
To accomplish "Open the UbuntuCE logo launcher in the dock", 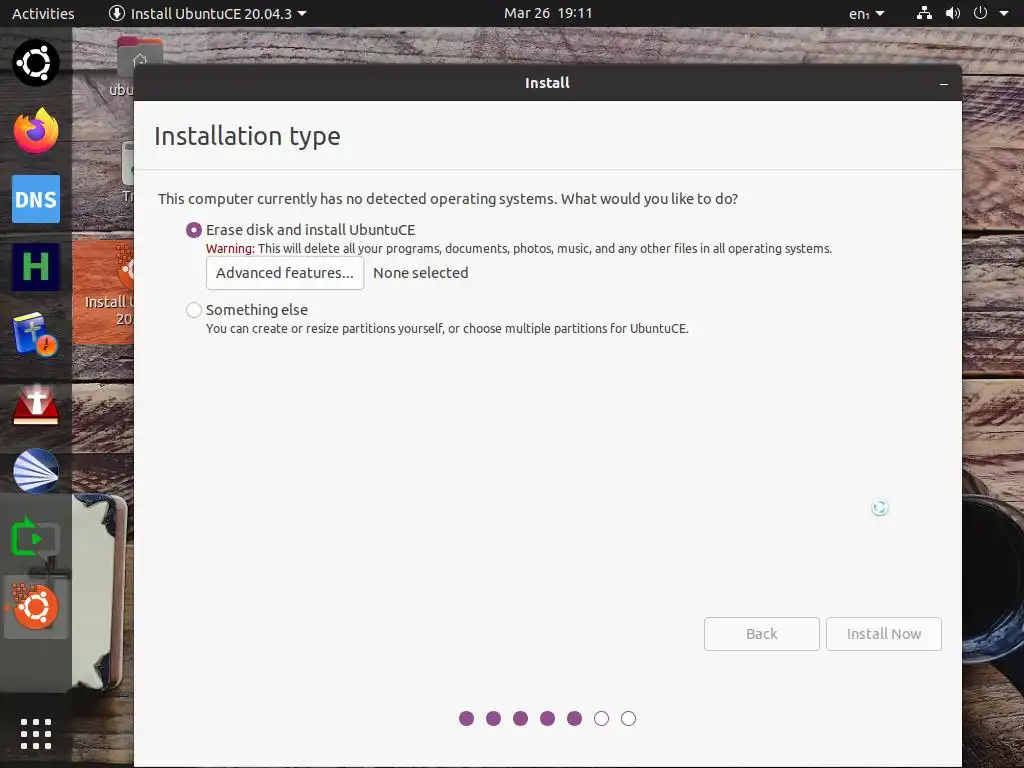I will pyautogui.click(x=36, y=63).
